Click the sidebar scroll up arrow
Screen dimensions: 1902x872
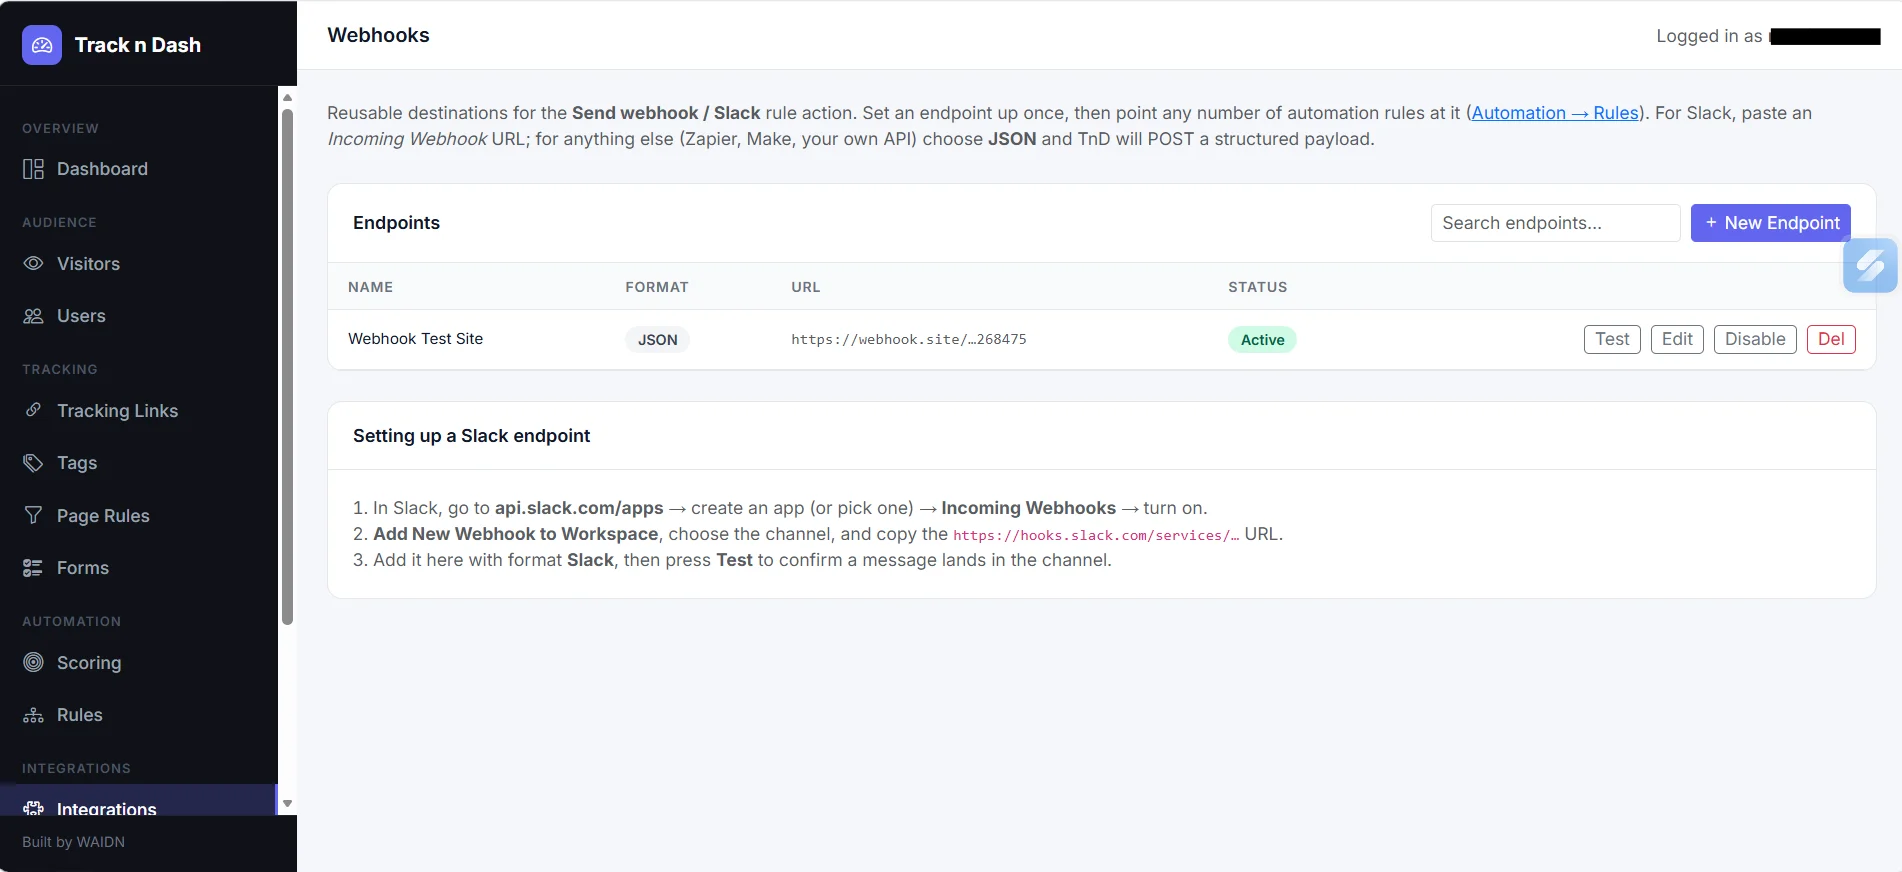pyautogui.click(x=287, y=97)
